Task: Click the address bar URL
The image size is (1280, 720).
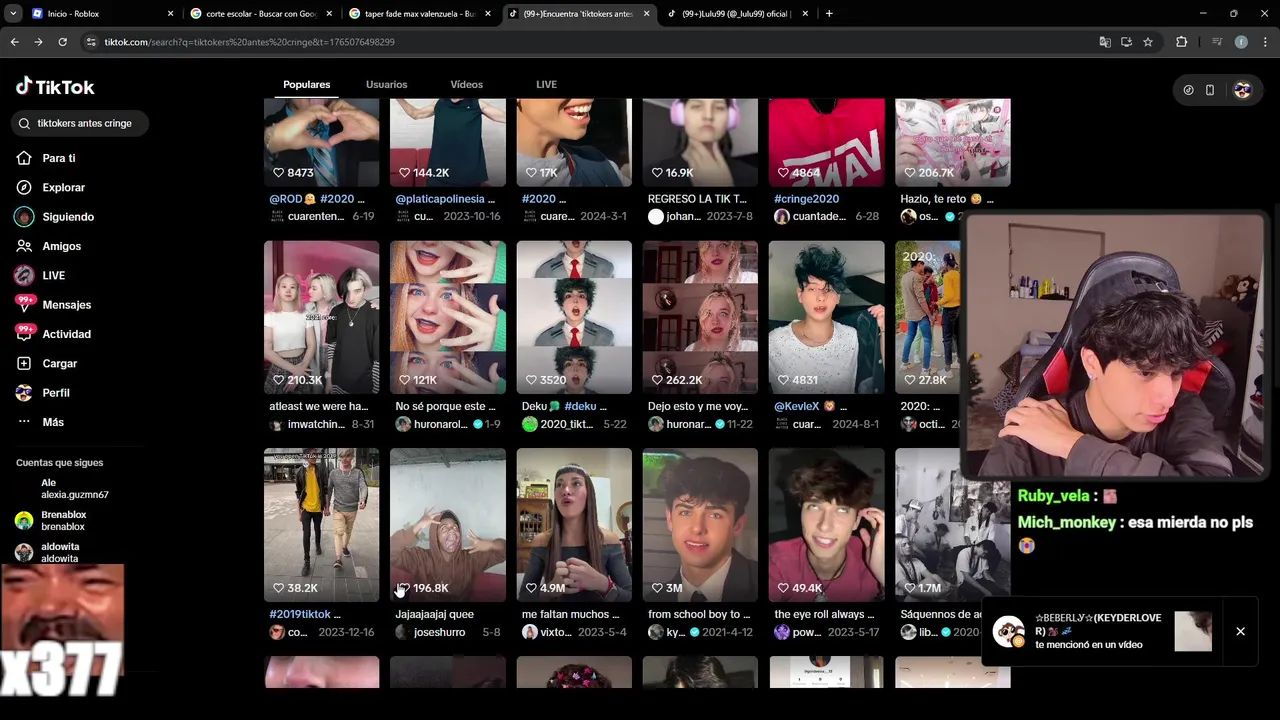Action: coord(250,42)
